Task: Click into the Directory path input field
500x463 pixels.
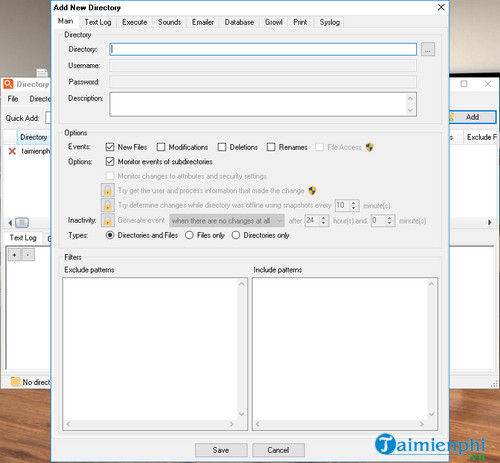Action: pos(263,49)
